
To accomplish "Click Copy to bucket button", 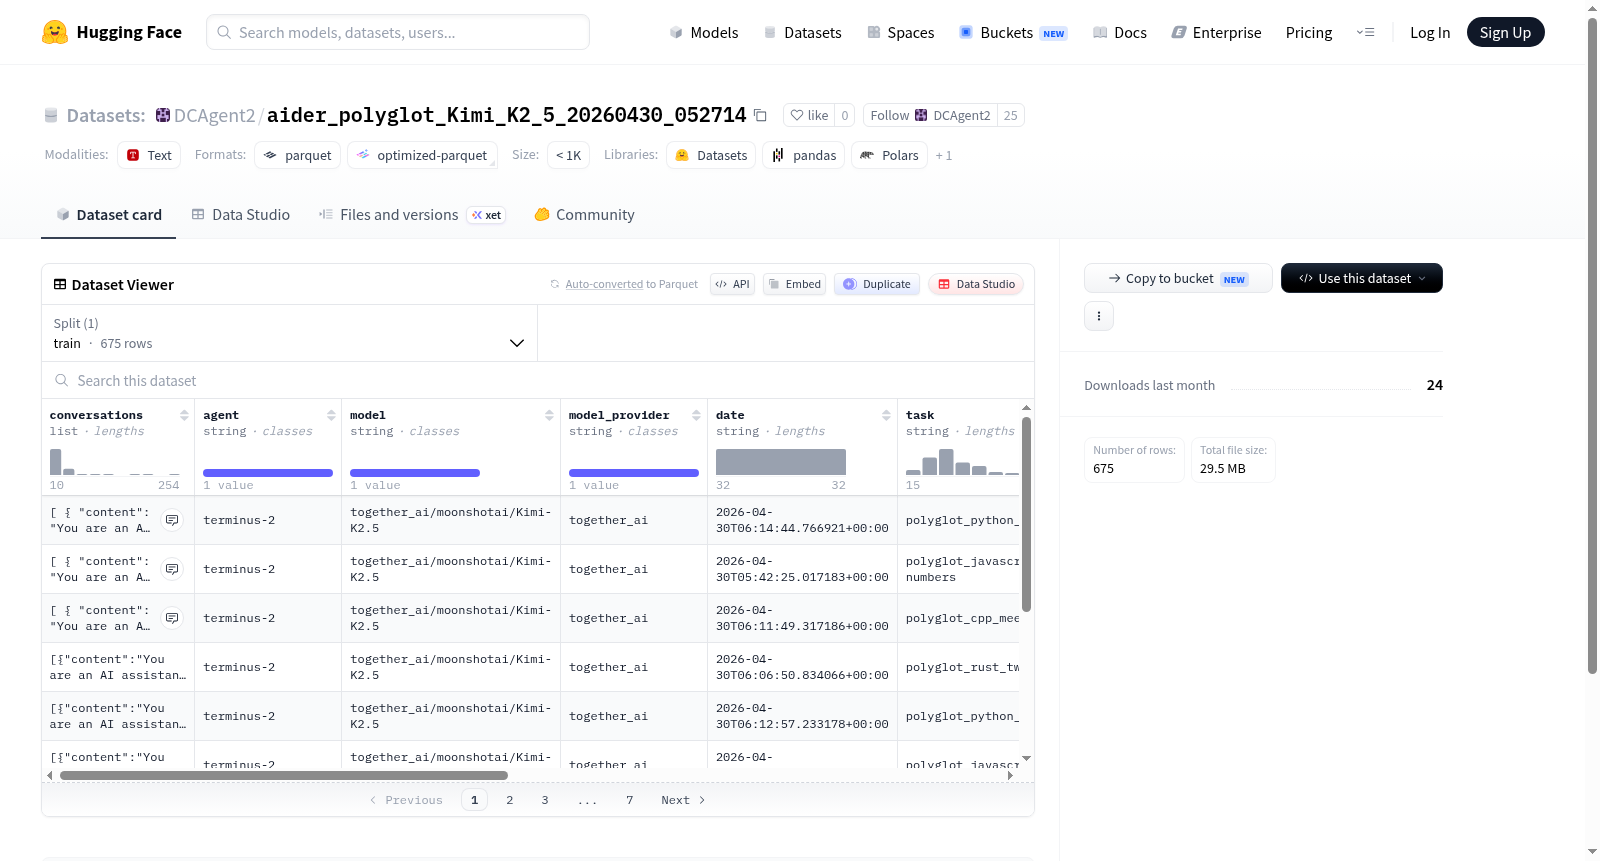I will [x=1178, y=278].
